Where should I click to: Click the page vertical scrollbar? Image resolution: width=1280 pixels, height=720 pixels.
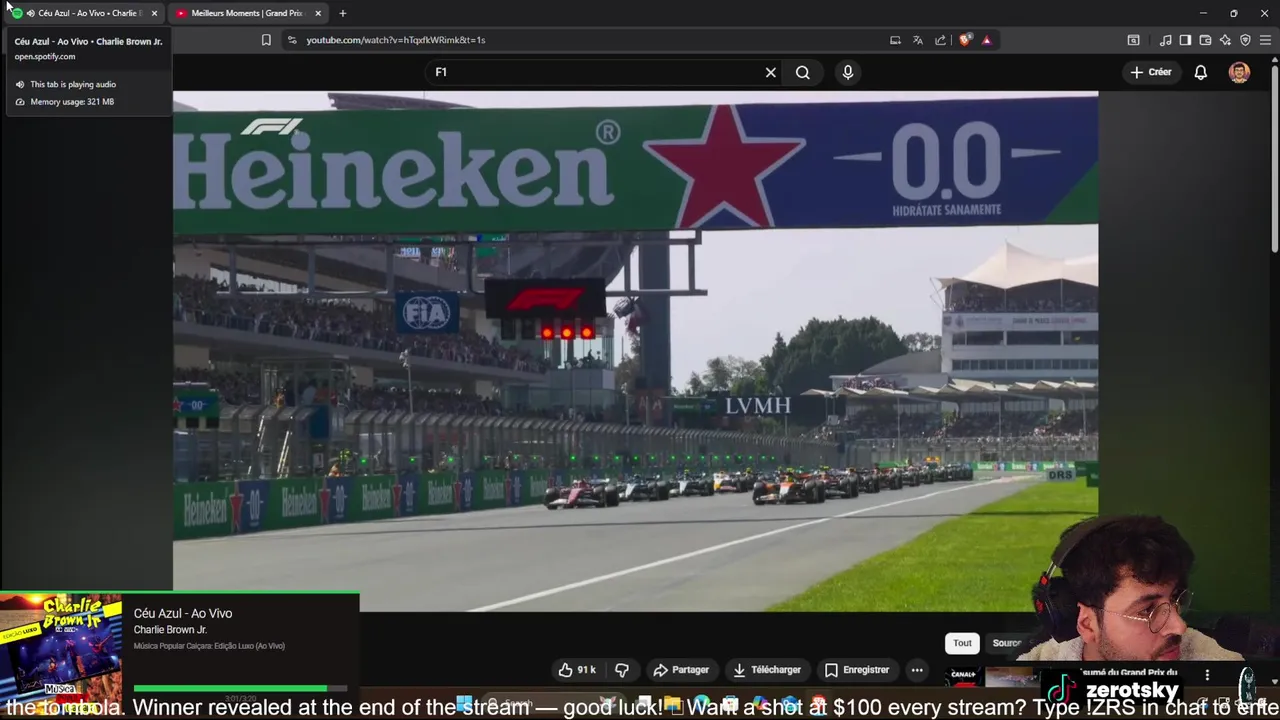[x=1274, y=160]
